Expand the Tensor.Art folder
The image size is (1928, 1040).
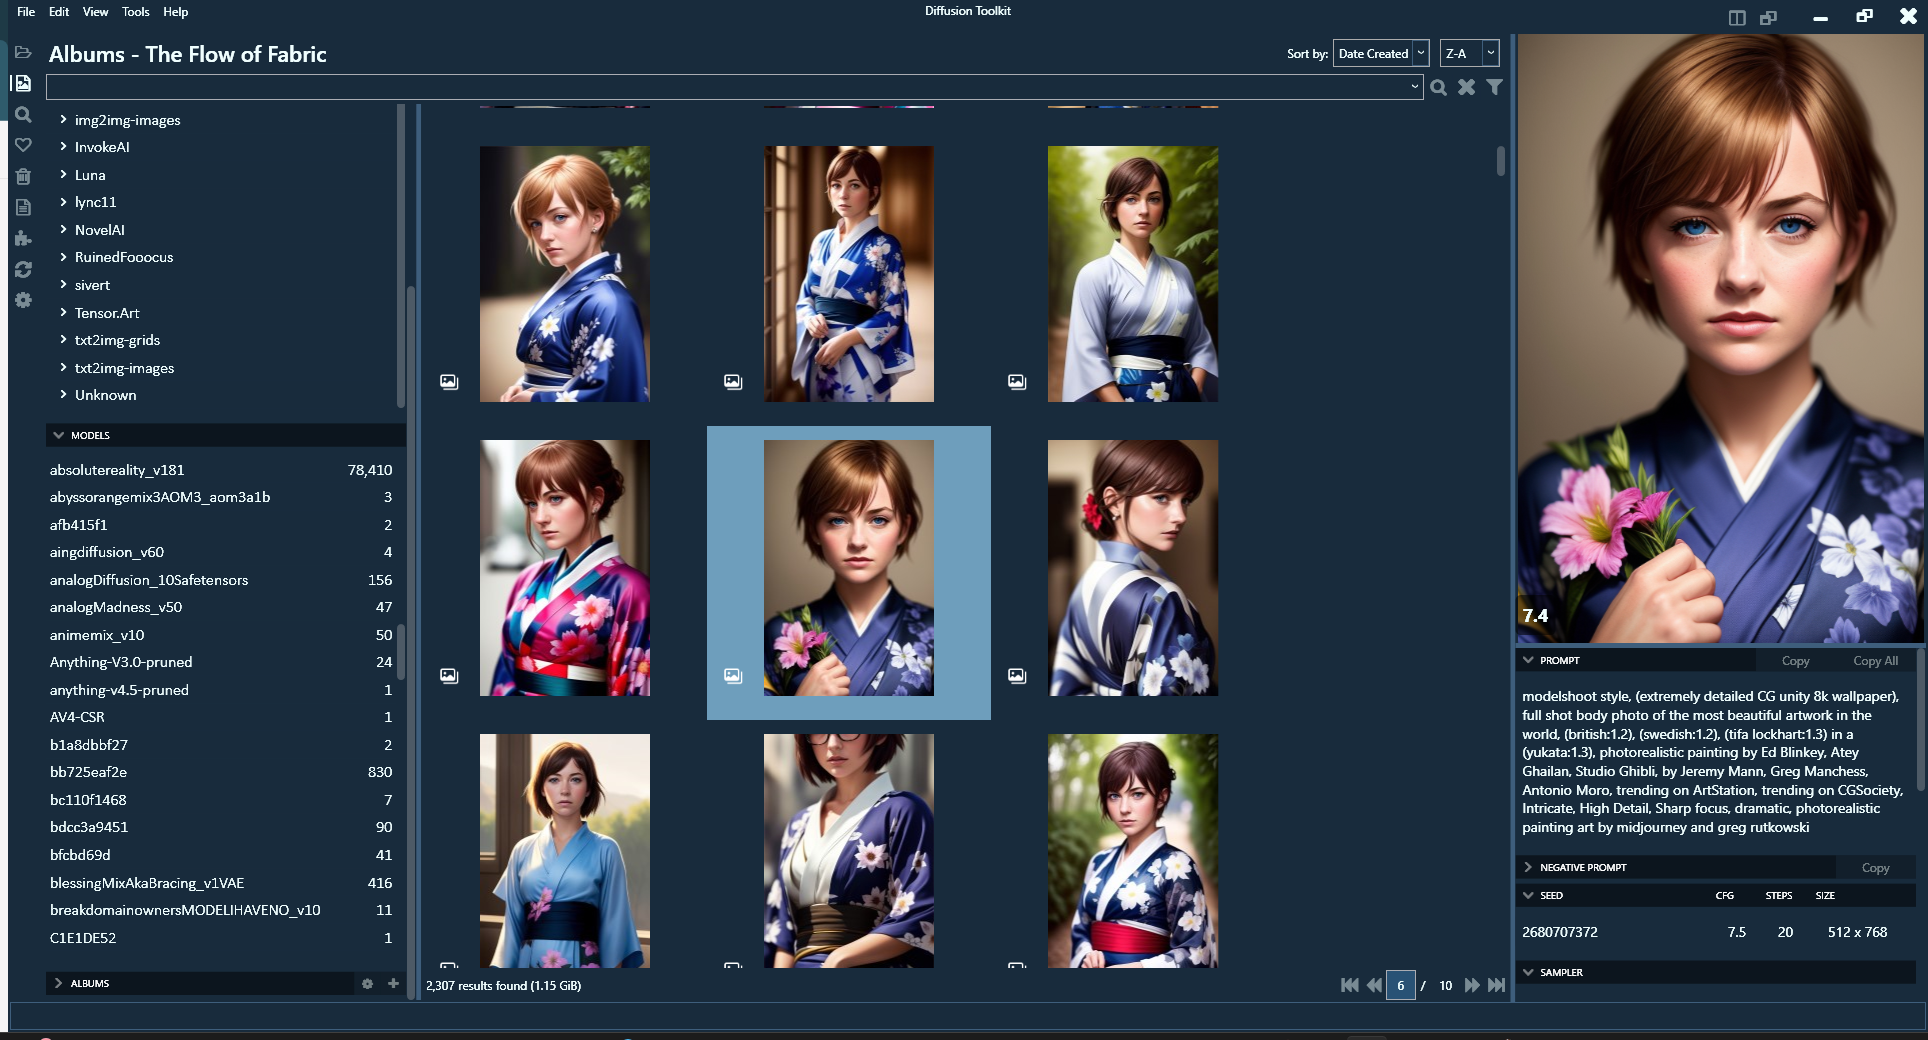click(63, 313)
